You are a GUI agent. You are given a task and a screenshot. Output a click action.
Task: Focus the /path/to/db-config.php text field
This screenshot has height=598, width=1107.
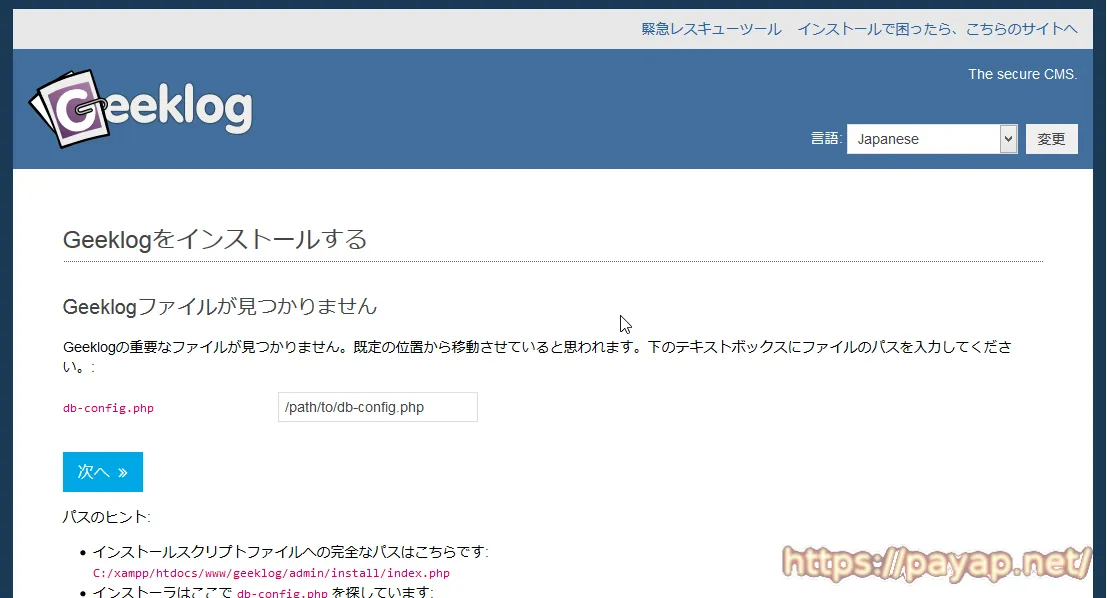(377, 407)
